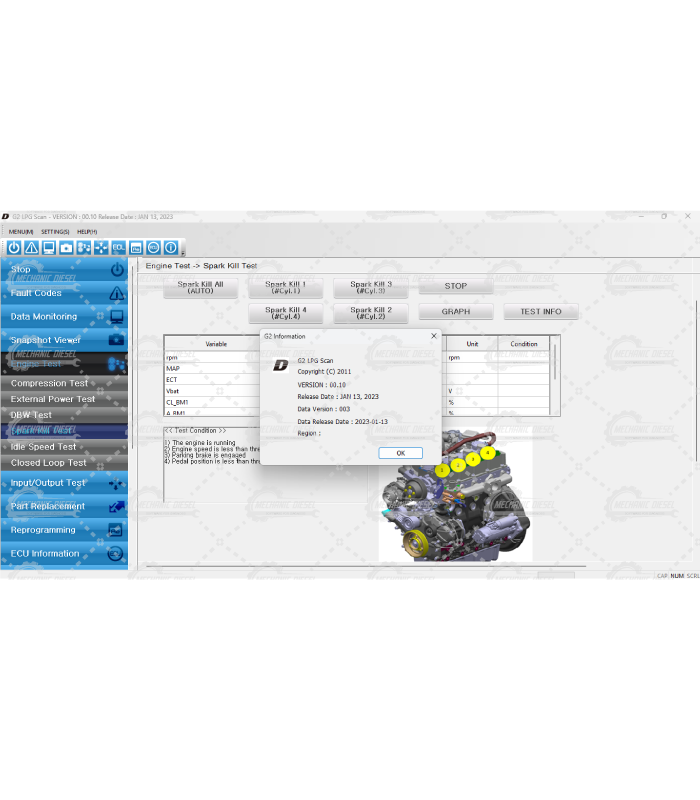Click the EOL icon in the toolbar

coord(119,247)
